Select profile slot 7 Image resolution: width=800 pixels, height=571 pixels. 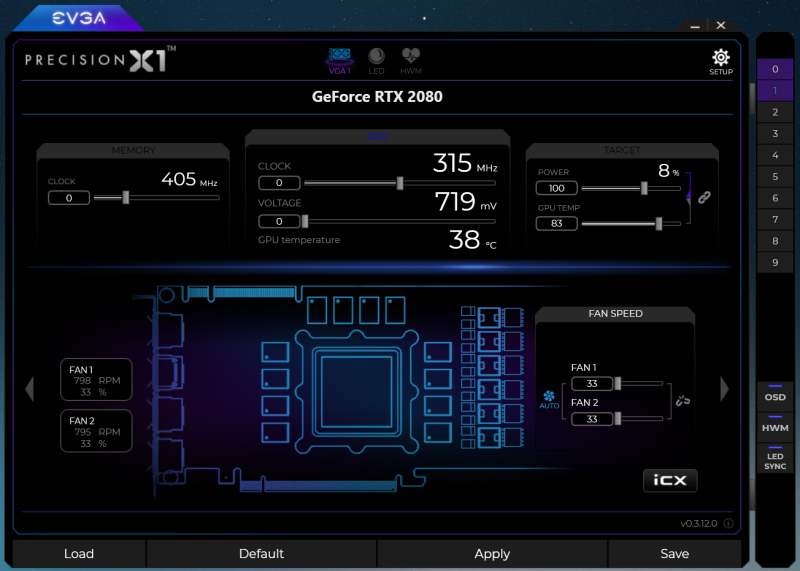point(775,219)
